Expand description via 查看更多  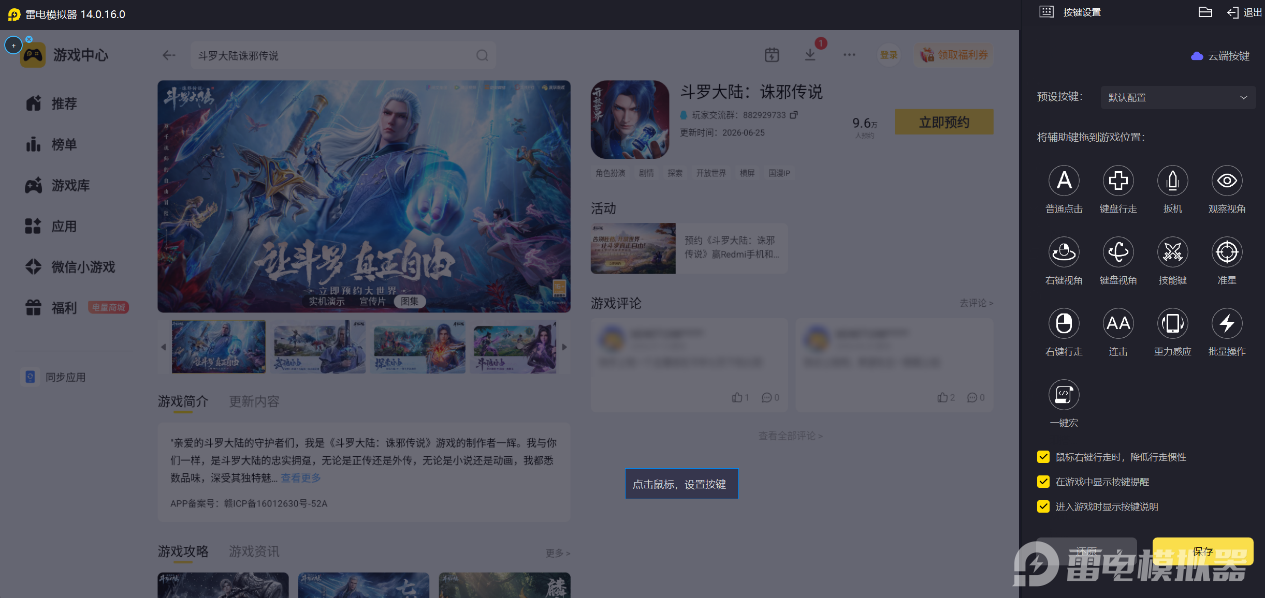coord(301,478)
